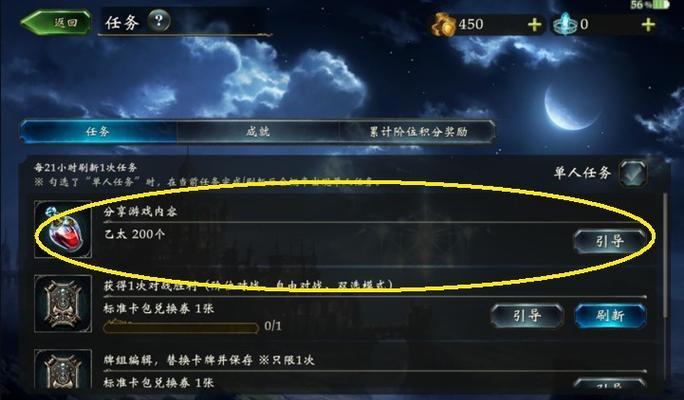Click the green 返回 back arrow button
The image size is (684, 400).
[x=56, y=22]
